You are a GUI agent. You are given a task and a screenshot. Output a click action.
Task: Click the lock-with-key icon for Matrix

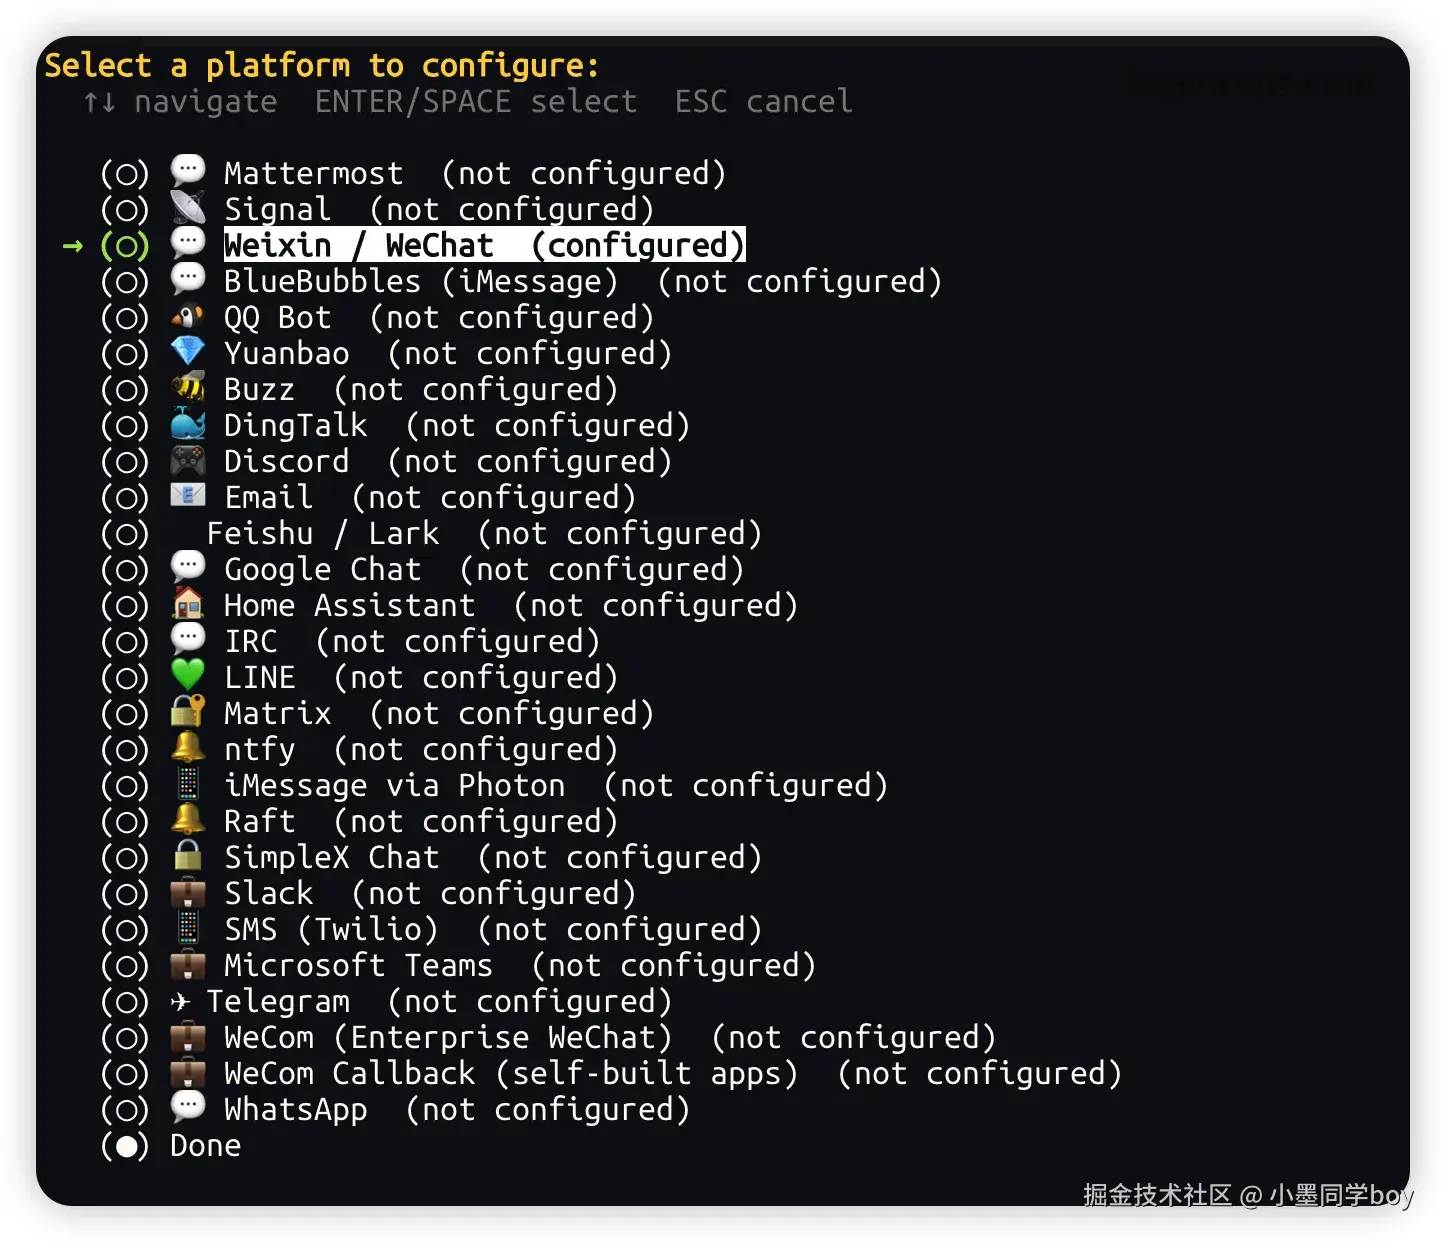point(188,712)
